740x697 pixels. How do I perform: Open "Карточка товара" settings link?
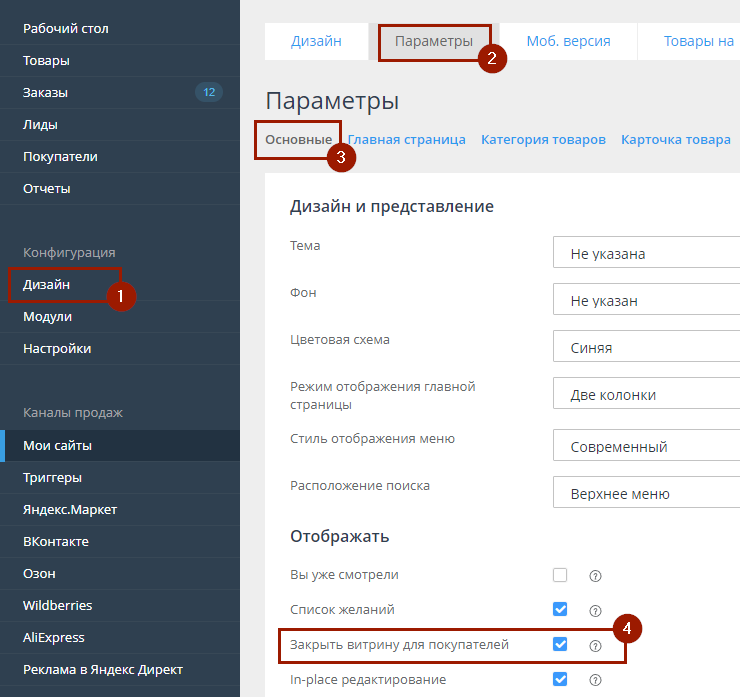click(x=675, y=140)
